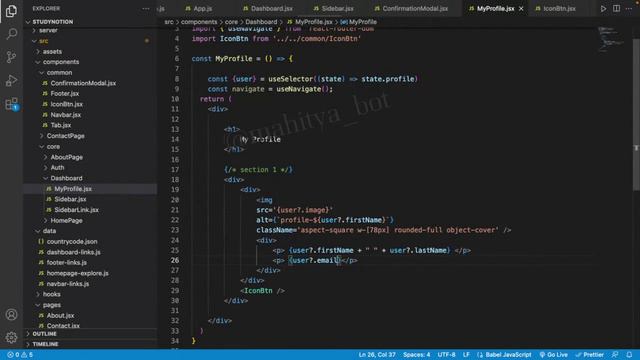Select encoding UTF-8

pyautogui.click(x=447, y=355)
